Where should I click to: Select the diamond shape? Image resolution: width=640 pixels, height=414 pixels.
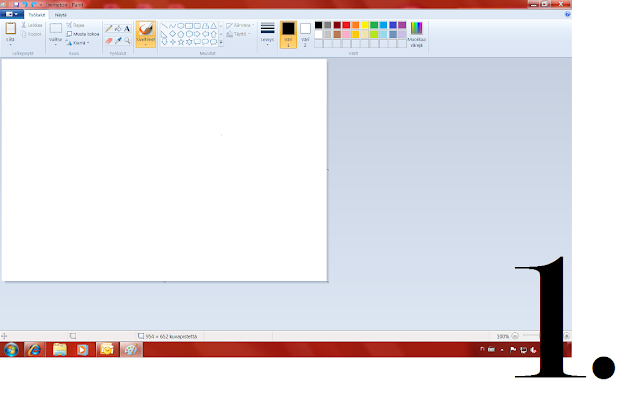coord(172,34)
